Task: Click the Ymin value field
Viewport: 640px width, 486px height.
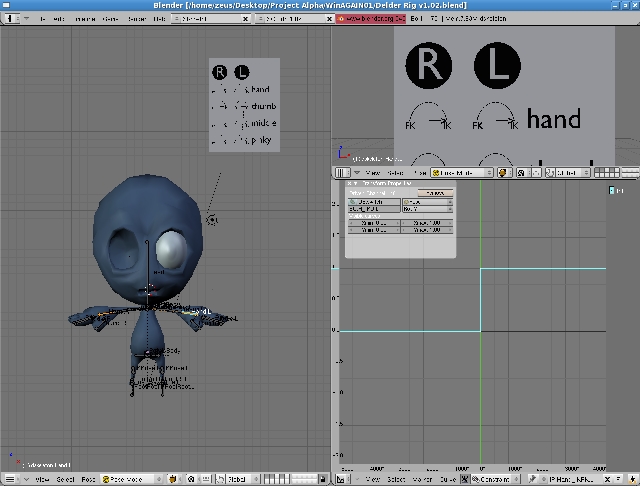Action: (374, 230)
